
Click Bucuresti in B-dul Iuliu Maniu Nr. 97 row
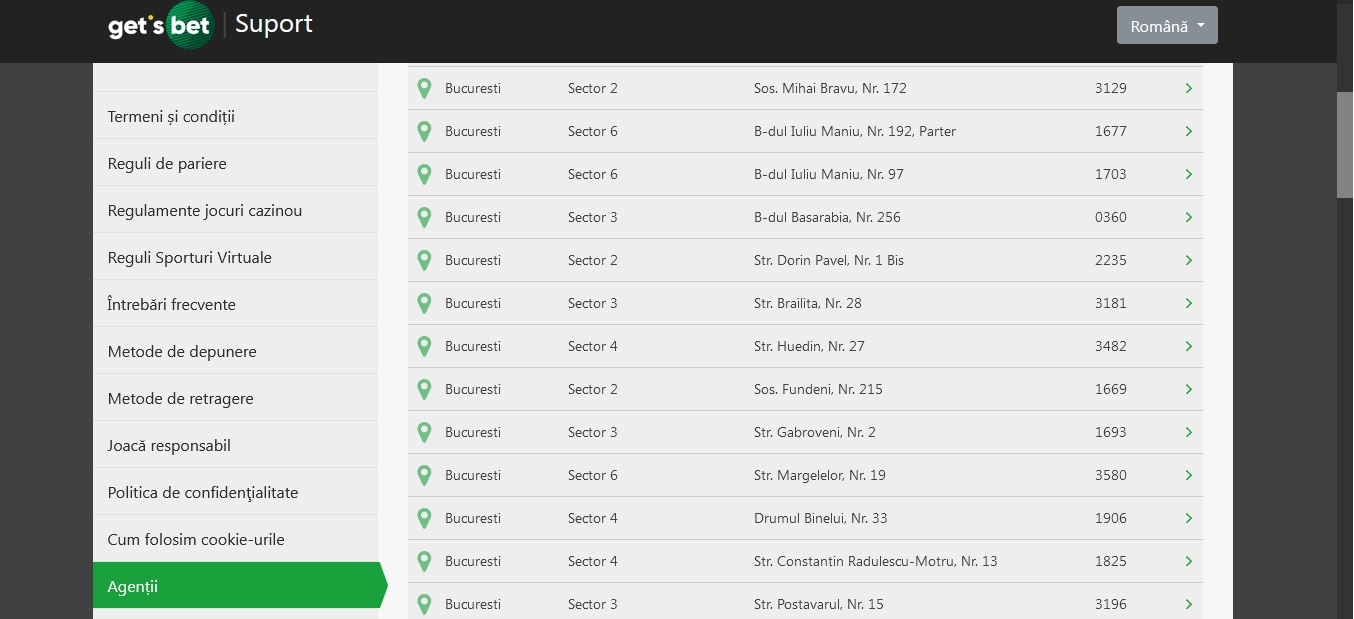coord(473,174)
